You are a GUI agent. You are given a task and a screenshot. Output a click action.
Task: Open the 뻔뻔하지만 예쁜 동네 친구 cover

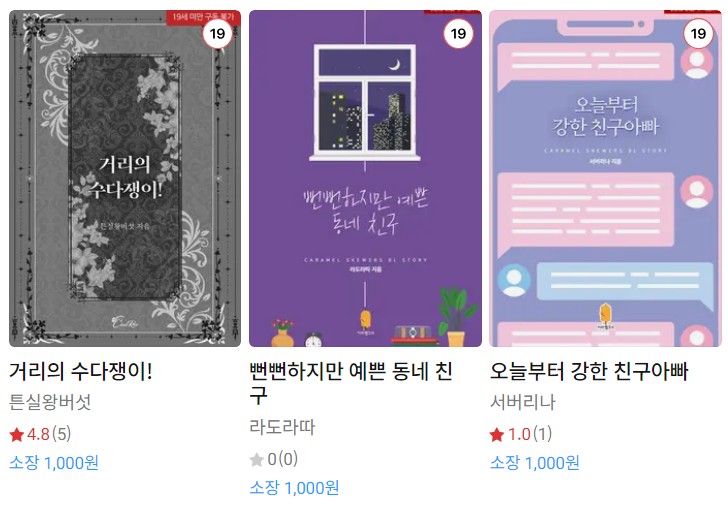365,178
